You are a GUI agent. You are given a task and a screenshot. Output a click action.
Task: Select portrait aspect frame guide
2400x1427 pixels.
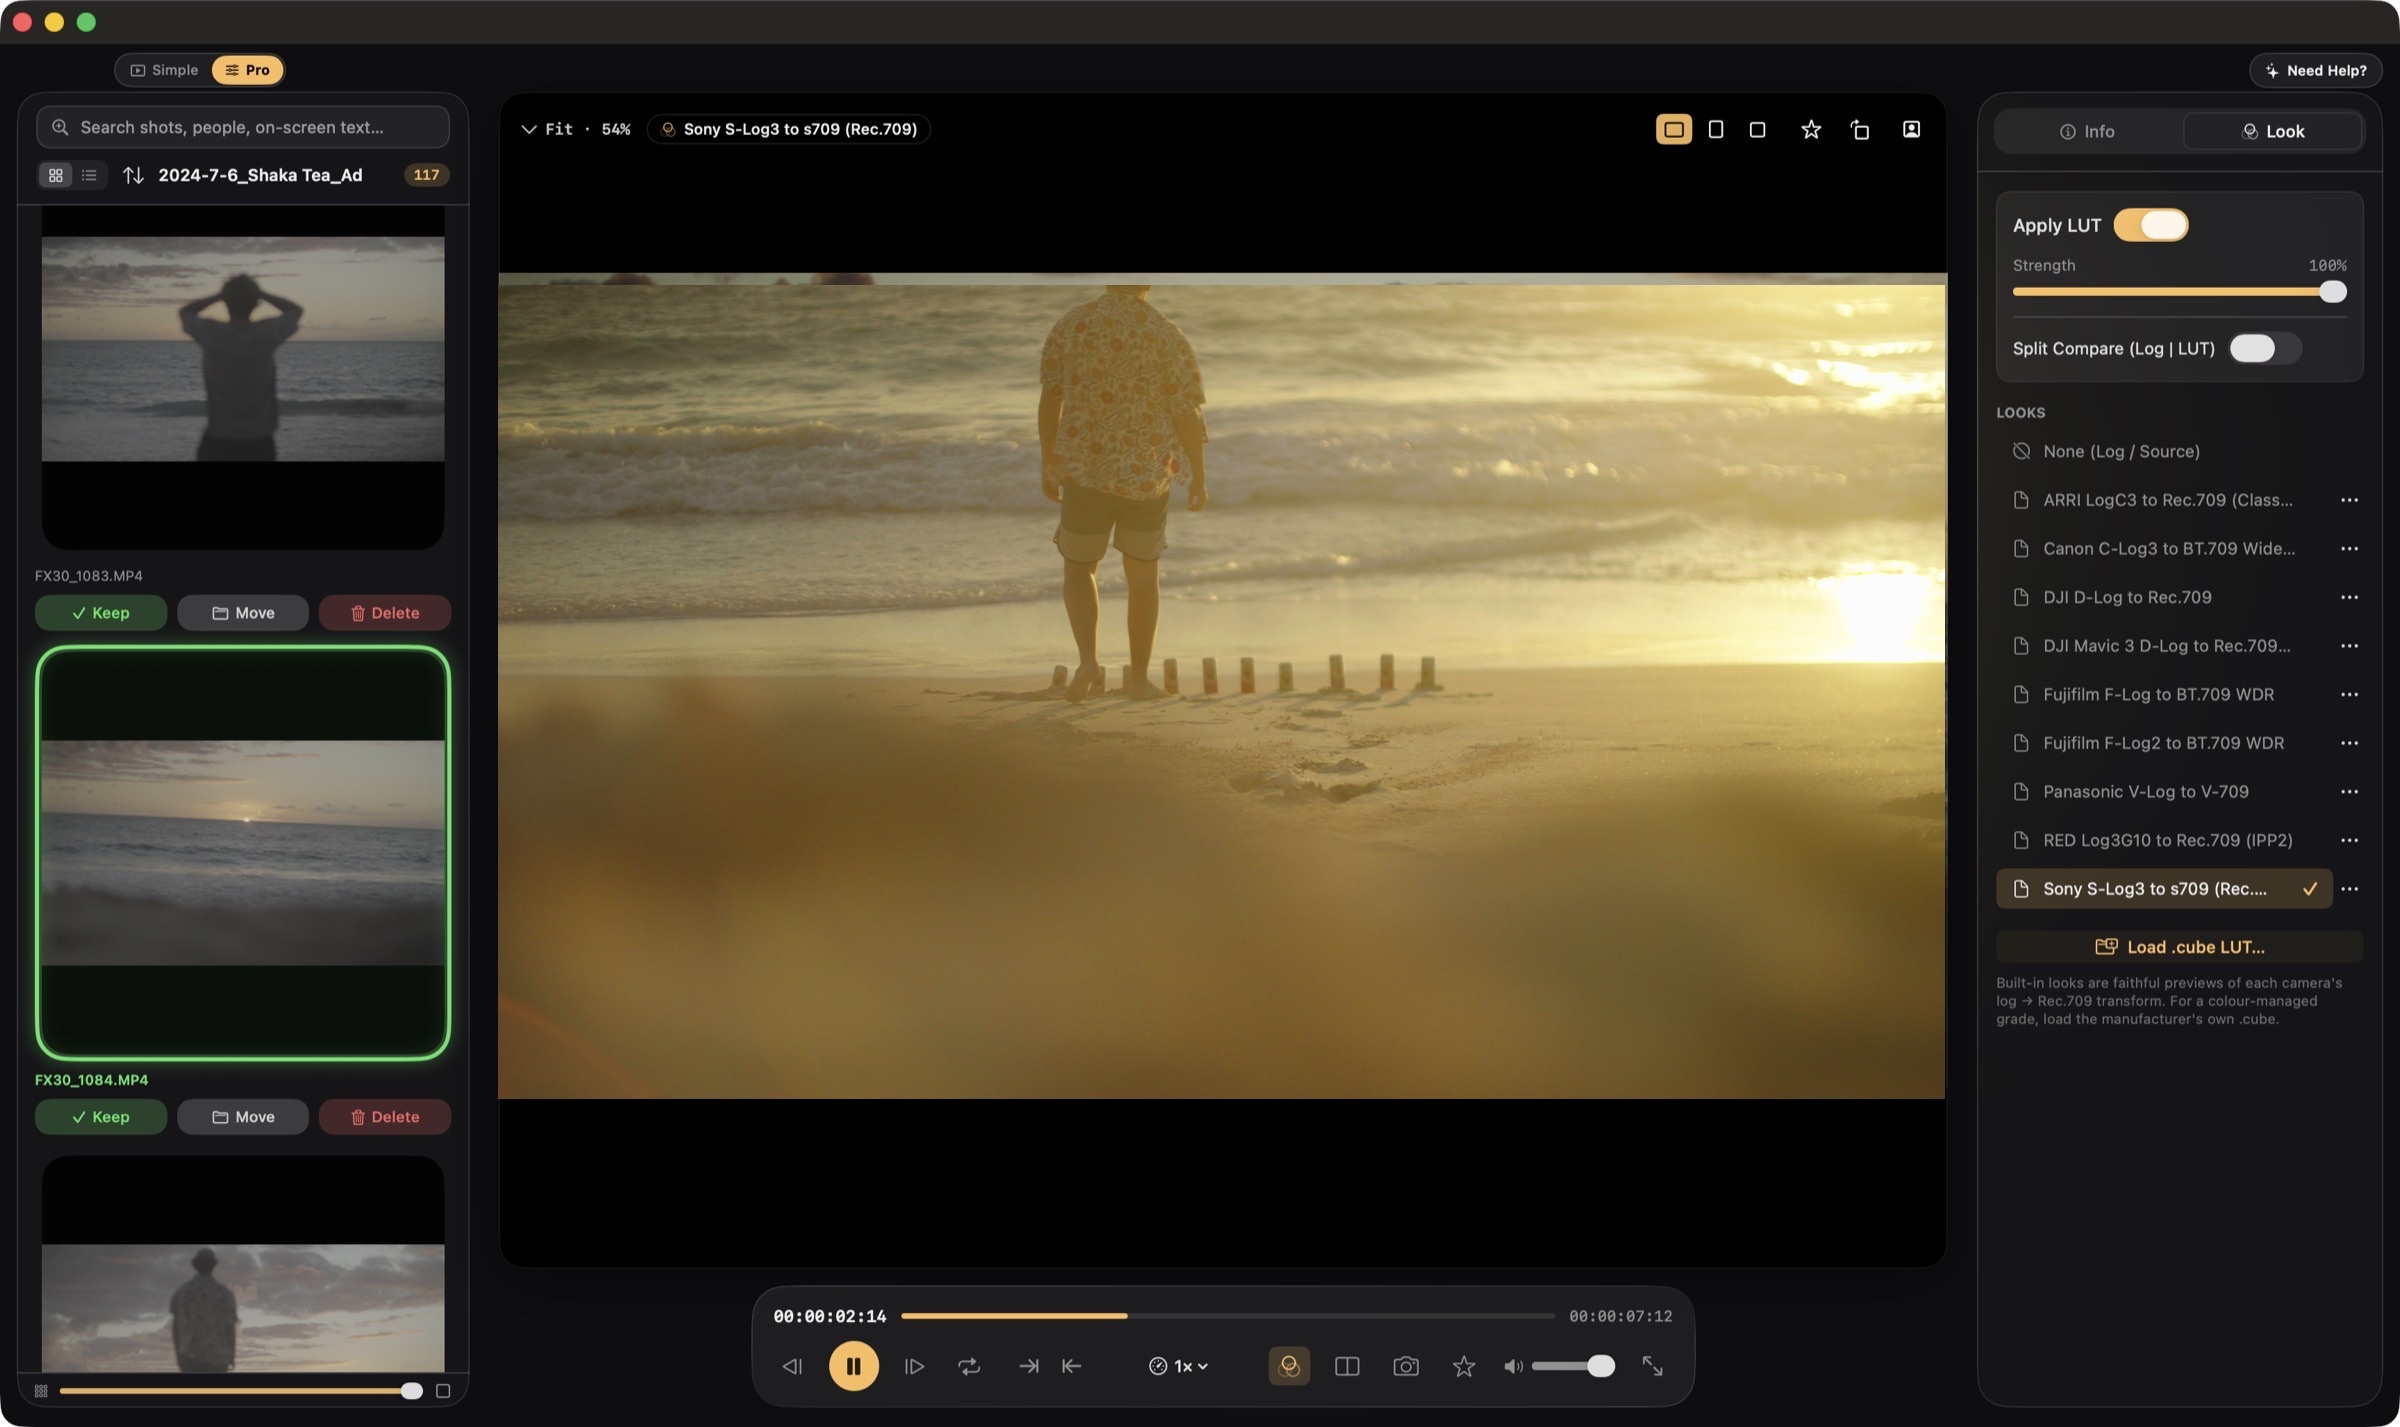(1716, 129)
